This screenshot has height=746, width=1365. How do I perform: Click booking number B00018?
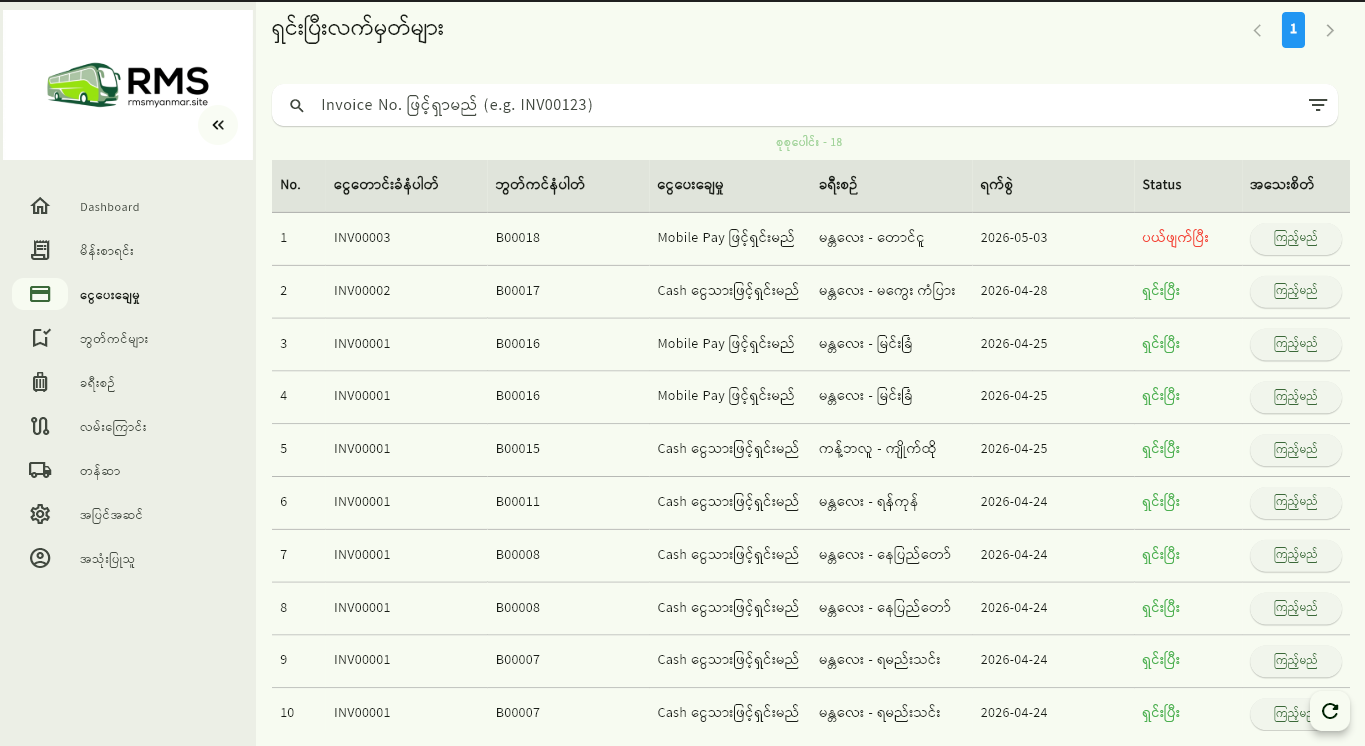click(x=518, y=238)
